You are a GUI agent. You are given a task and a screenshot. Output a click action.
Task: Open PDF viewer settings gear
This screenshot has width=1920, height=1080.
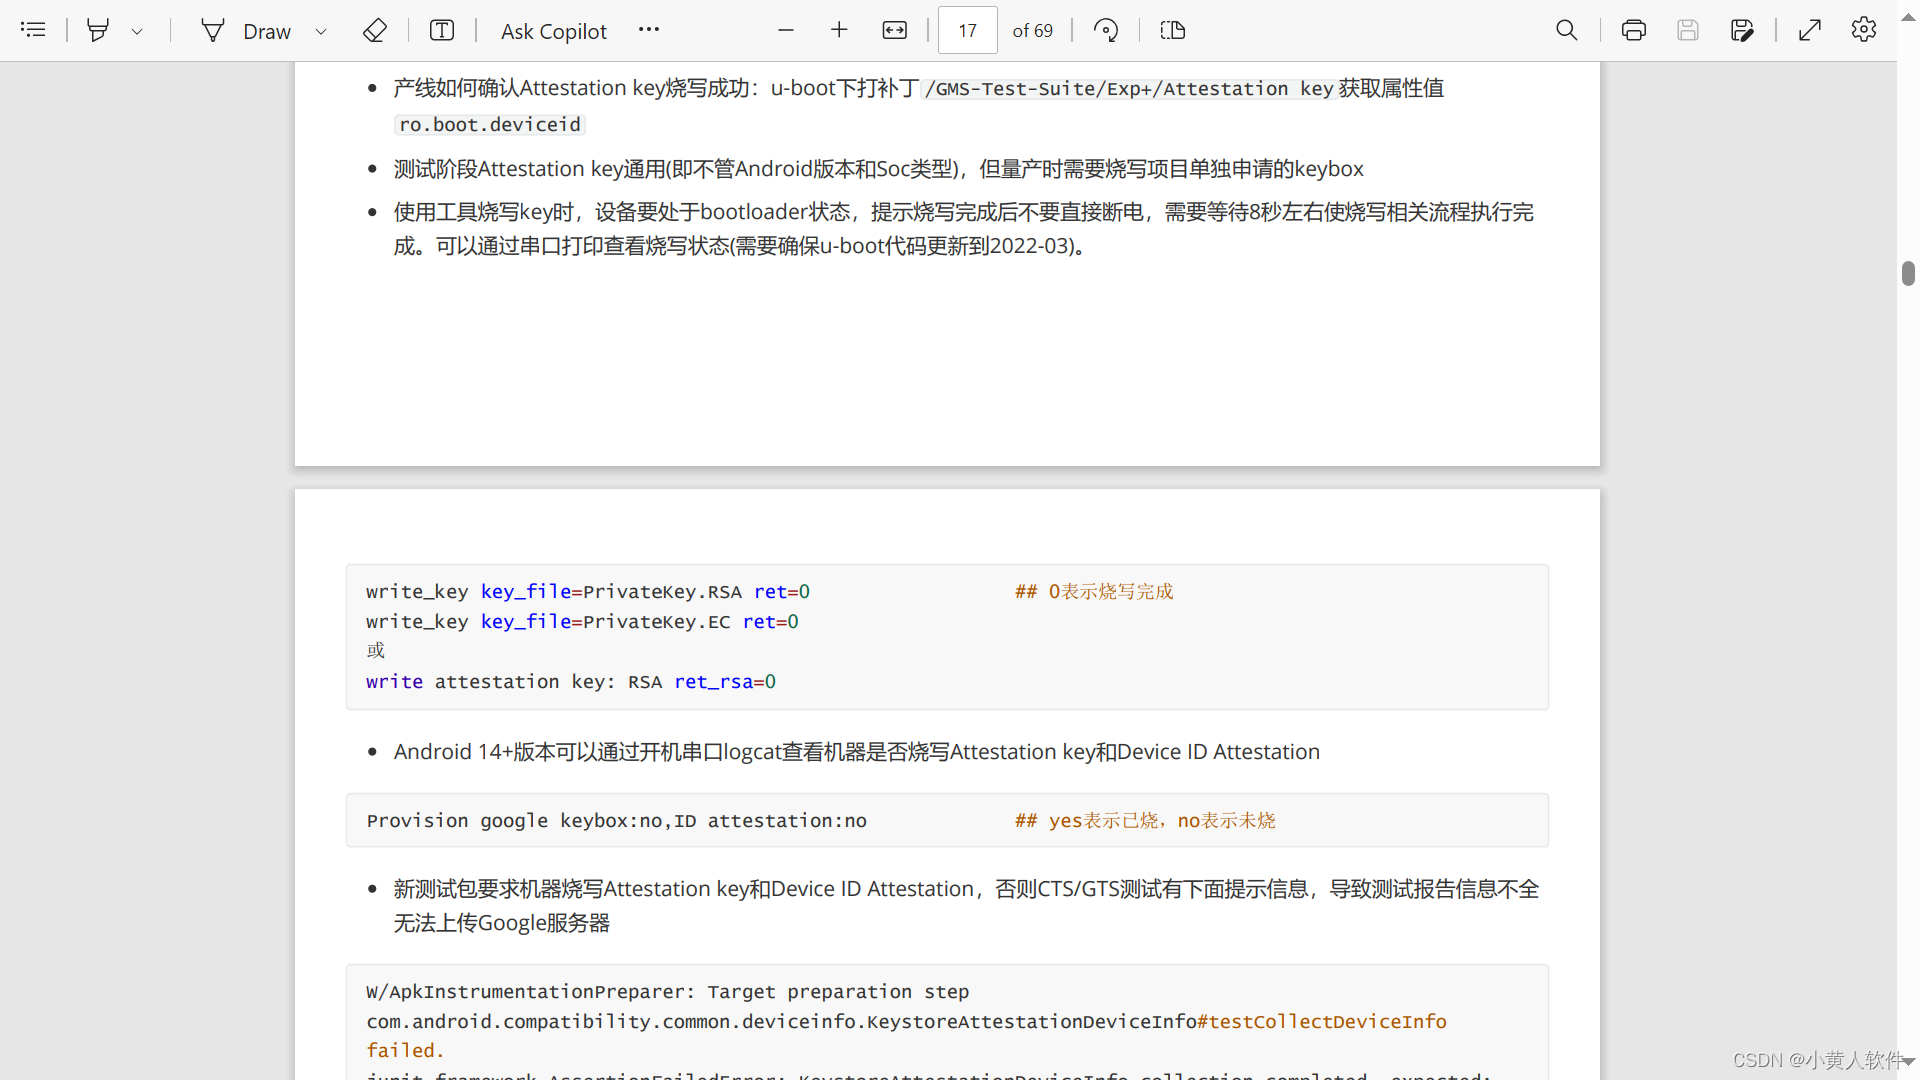coord(1864,30)
